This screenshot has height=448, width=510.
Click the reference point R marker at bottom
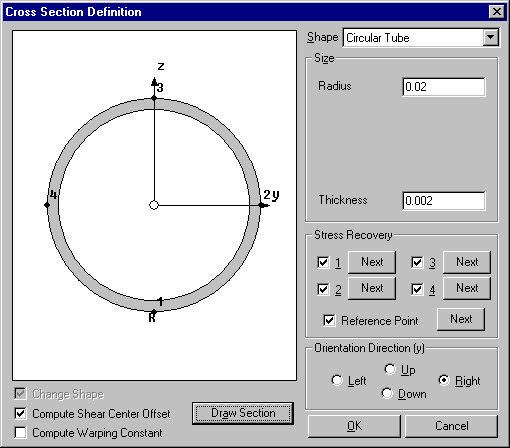click(154, 312)
